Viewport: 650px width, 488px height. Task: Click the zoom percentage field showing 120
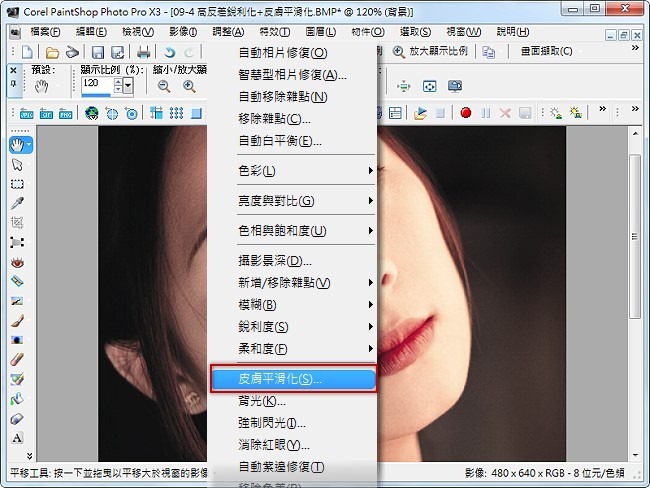(97, 84)
